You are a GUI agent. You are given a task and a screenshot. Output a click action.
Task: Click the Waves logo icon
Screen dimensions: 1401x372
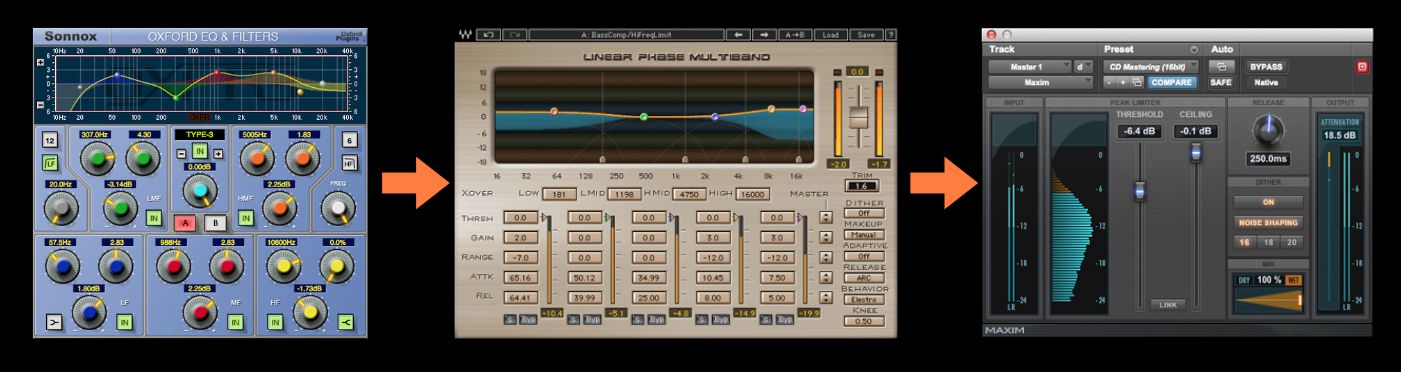(465, 34)
